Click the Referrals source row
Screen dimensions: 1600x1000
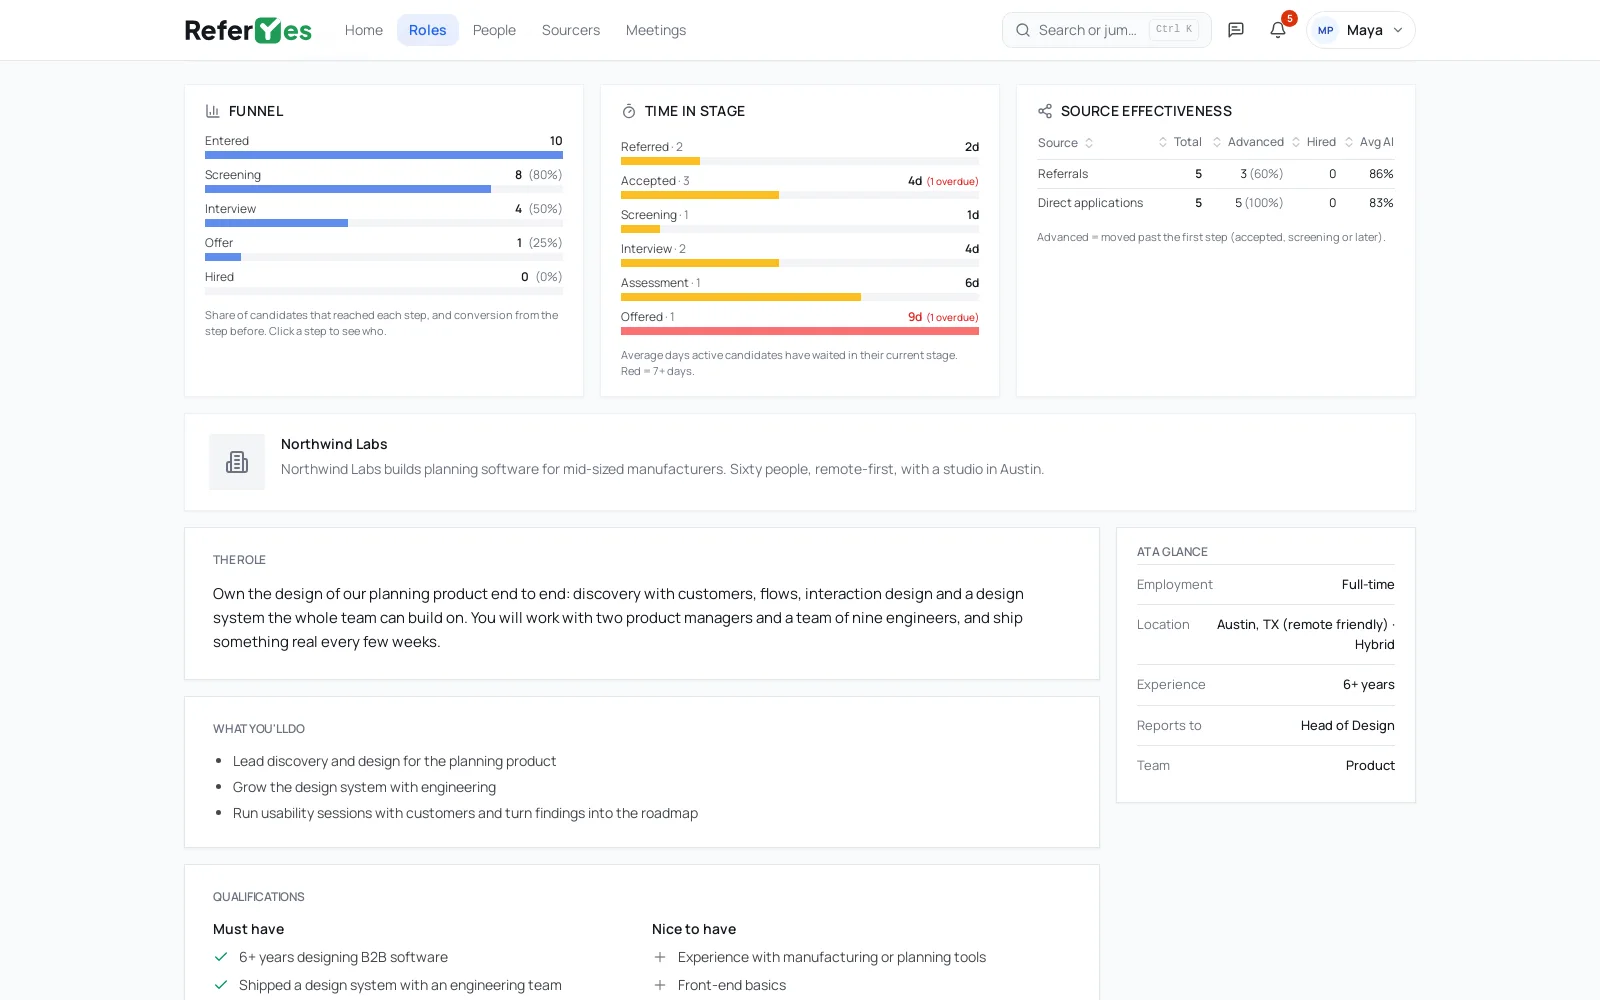click(1216, 174)
